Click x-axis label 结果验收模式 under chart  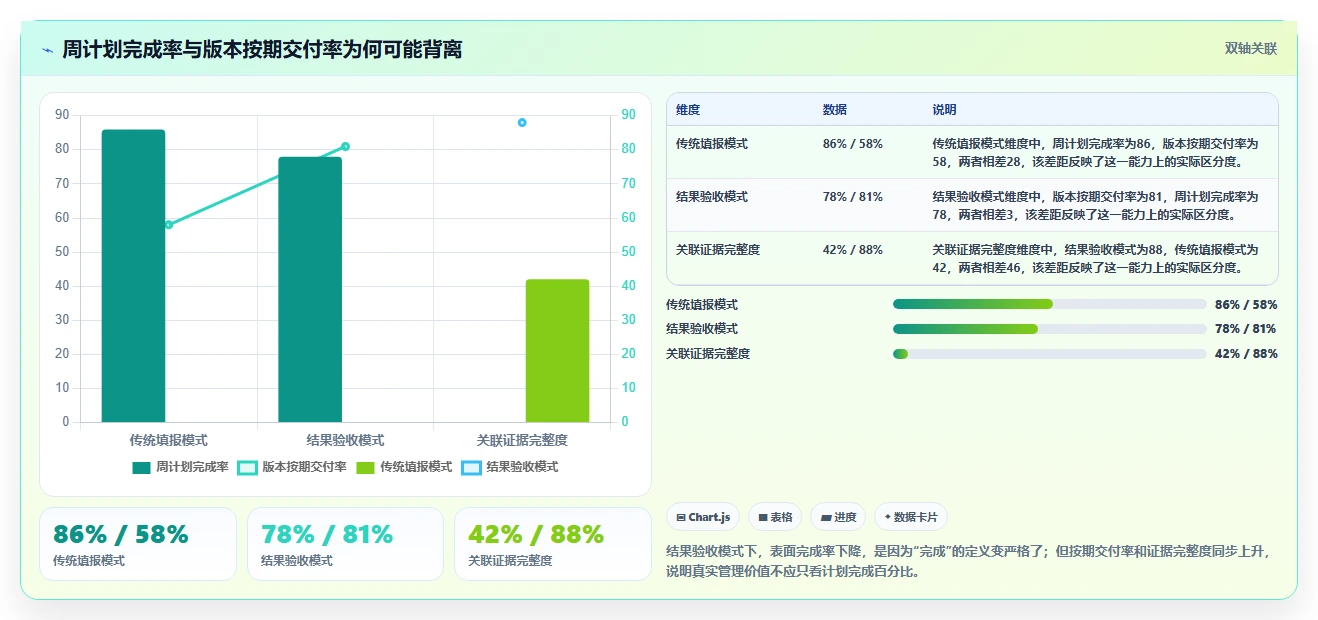point(345,440)
